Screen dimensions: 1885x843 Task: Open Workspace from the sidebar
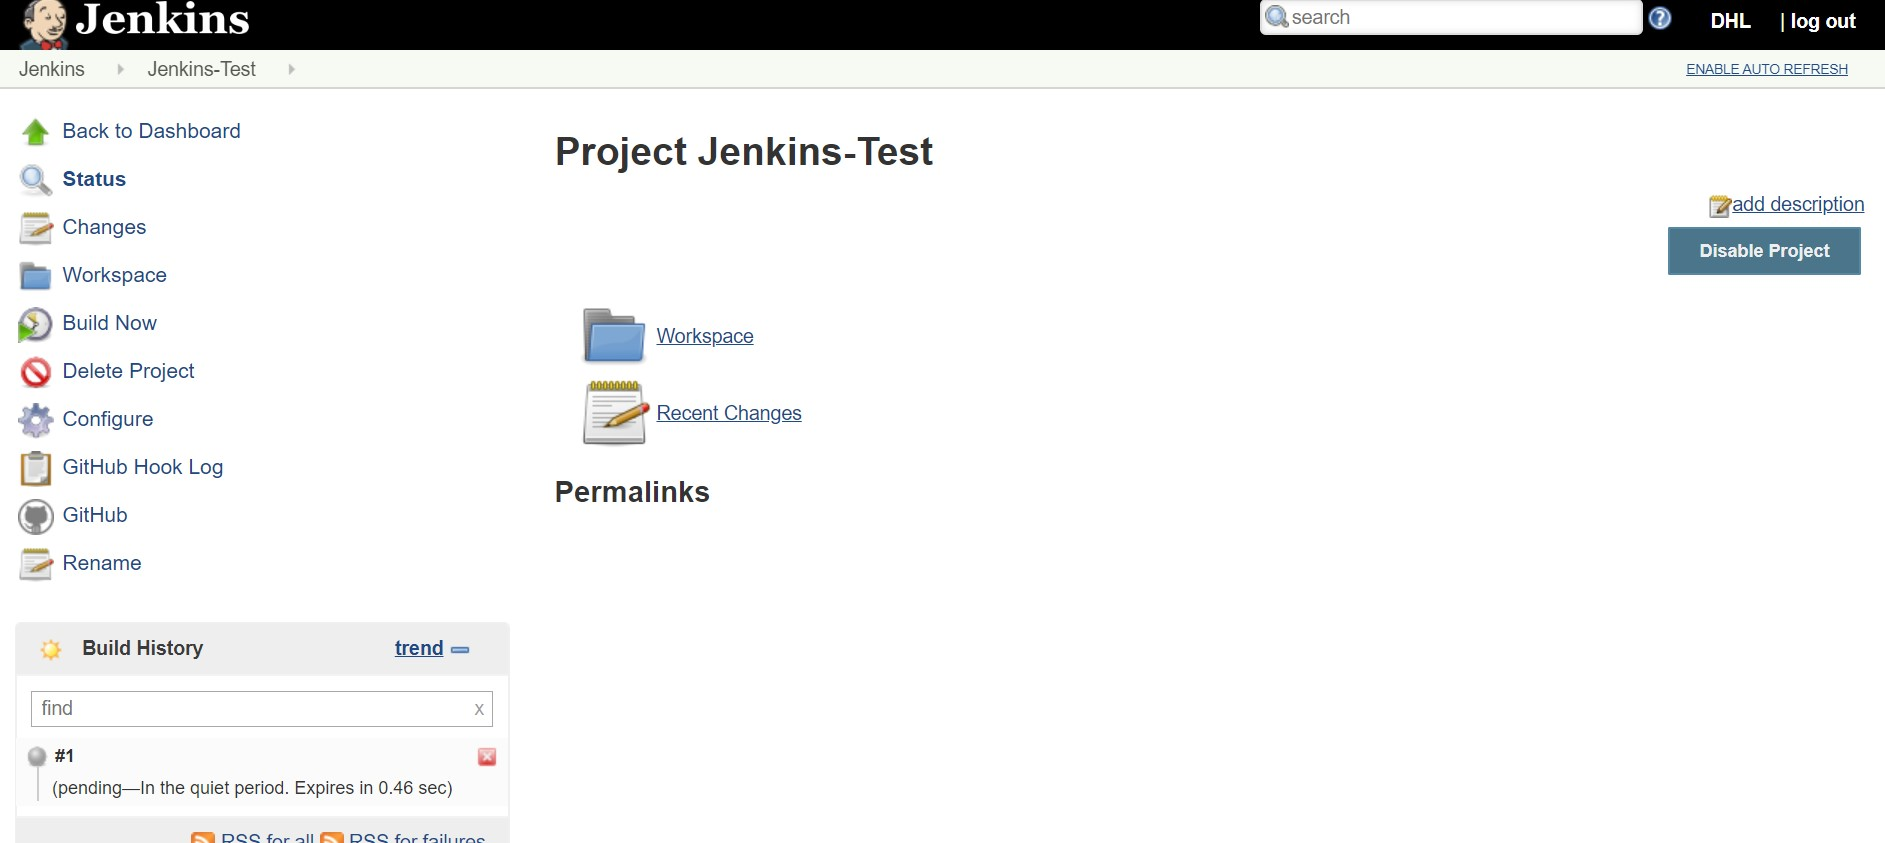tap(114, 275)
